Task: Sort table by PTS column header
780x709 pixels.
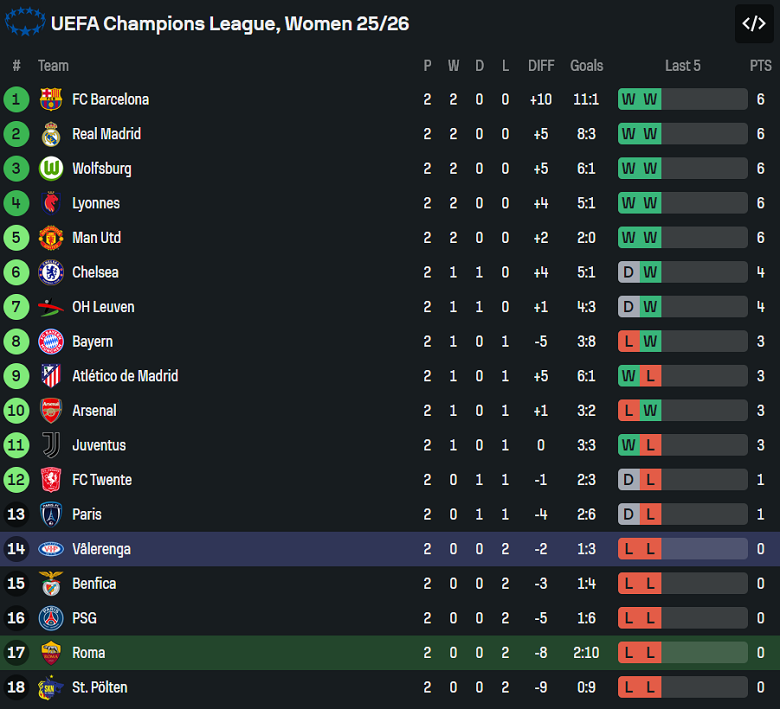Action: tap(760, 65)
